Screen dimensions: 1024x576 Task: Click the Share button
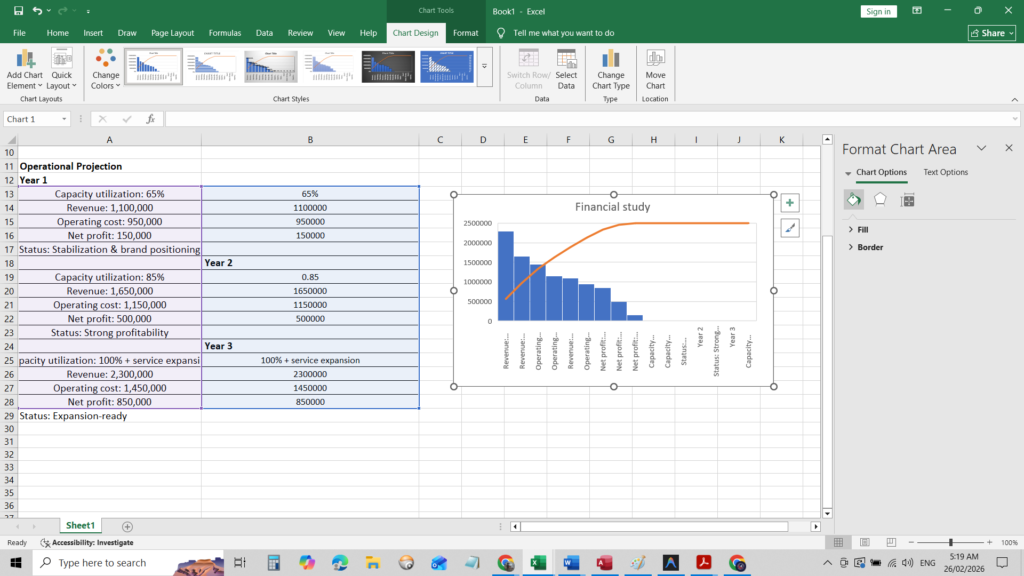[x=991, y=33]
